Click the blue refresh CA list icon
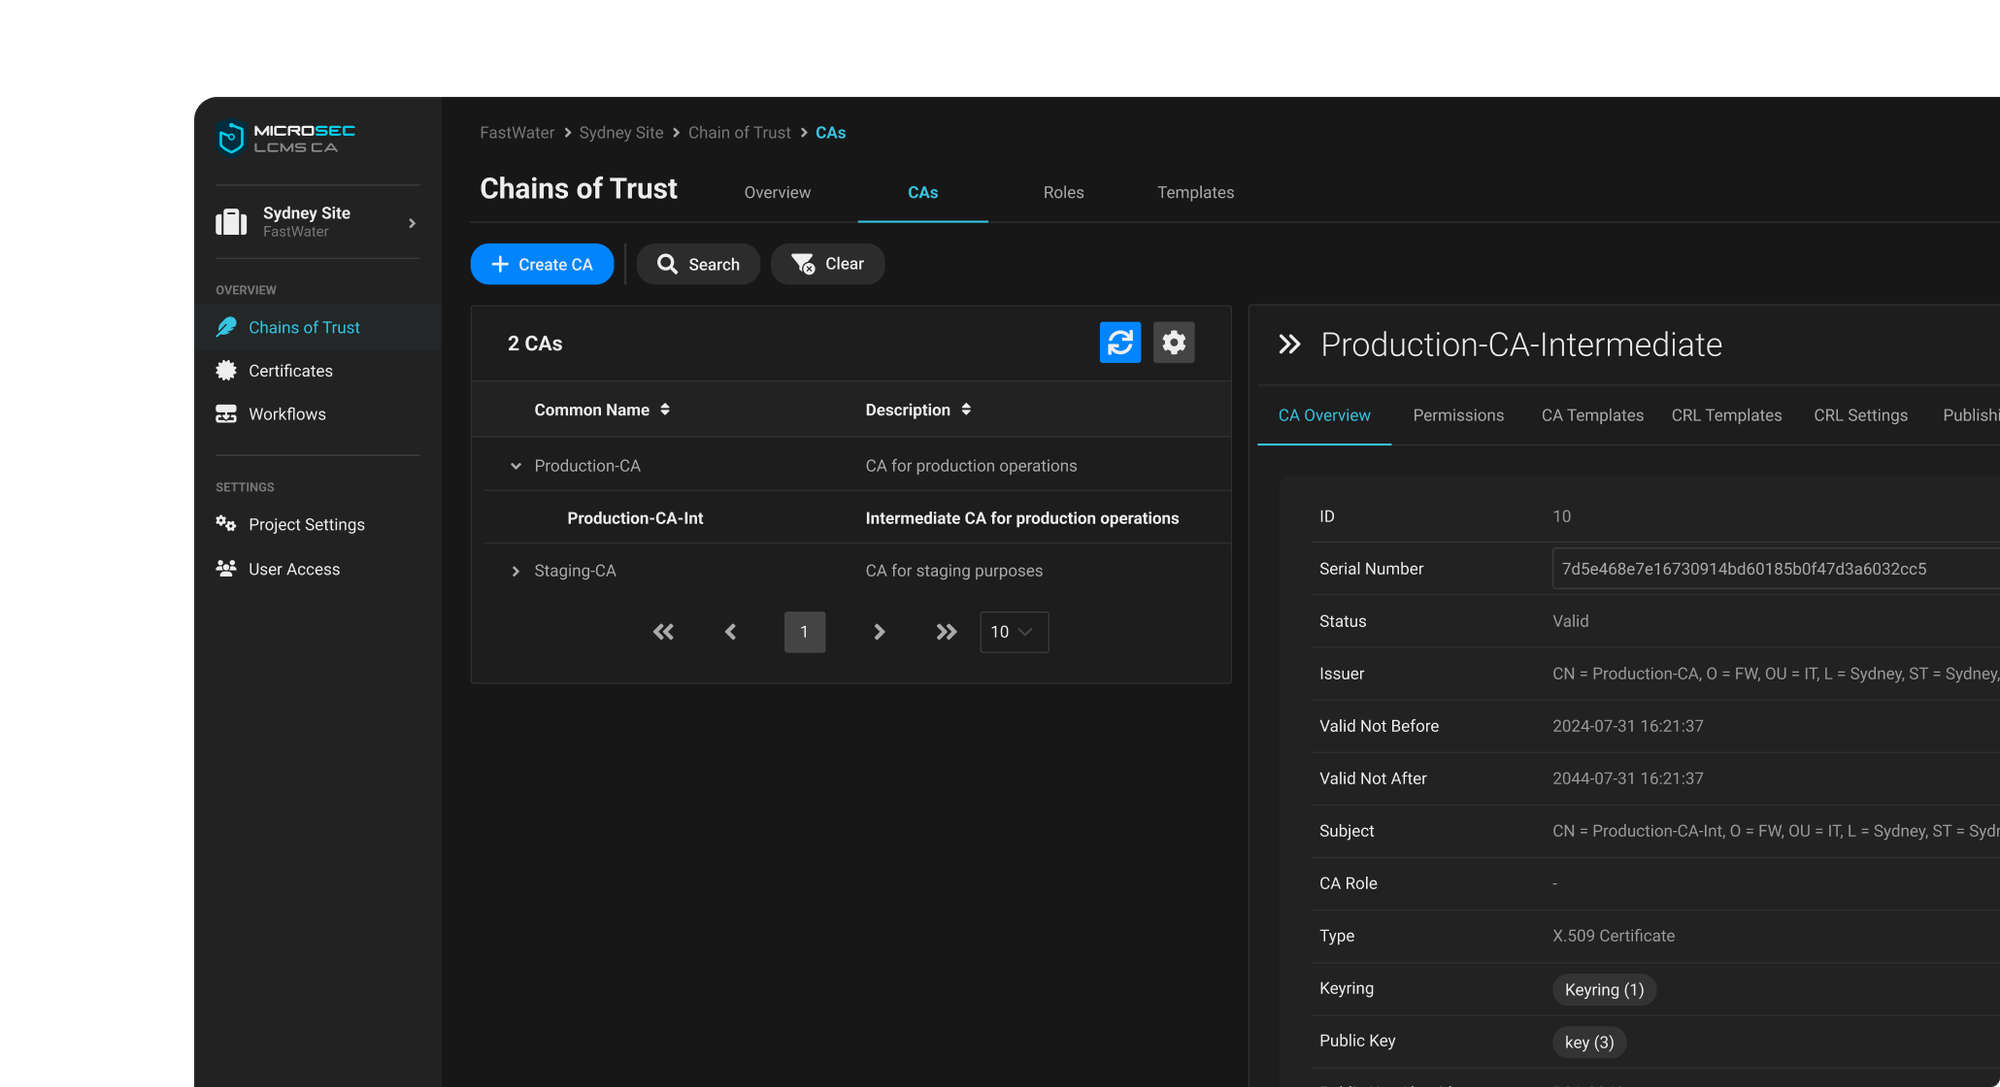2000x1087 pixels. pos(1120,343)
